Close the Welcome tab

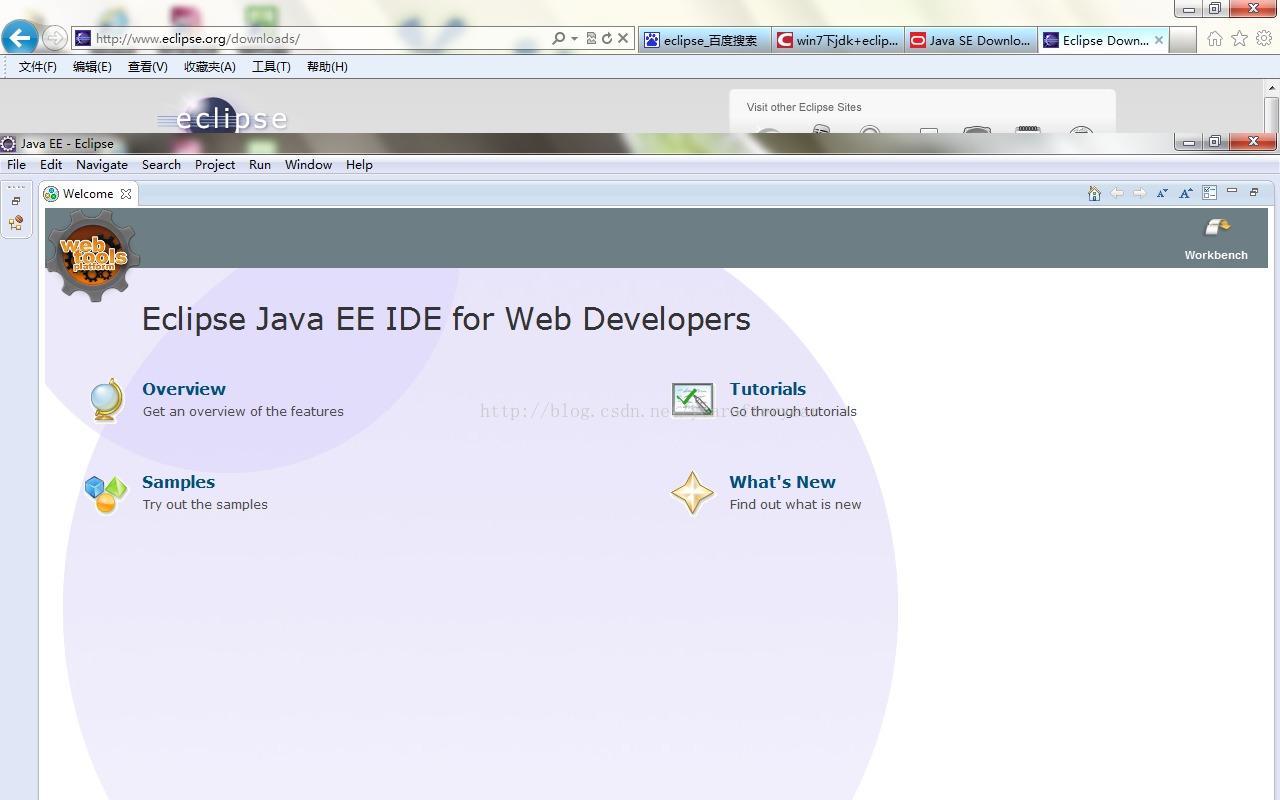[x=126, y=194]
